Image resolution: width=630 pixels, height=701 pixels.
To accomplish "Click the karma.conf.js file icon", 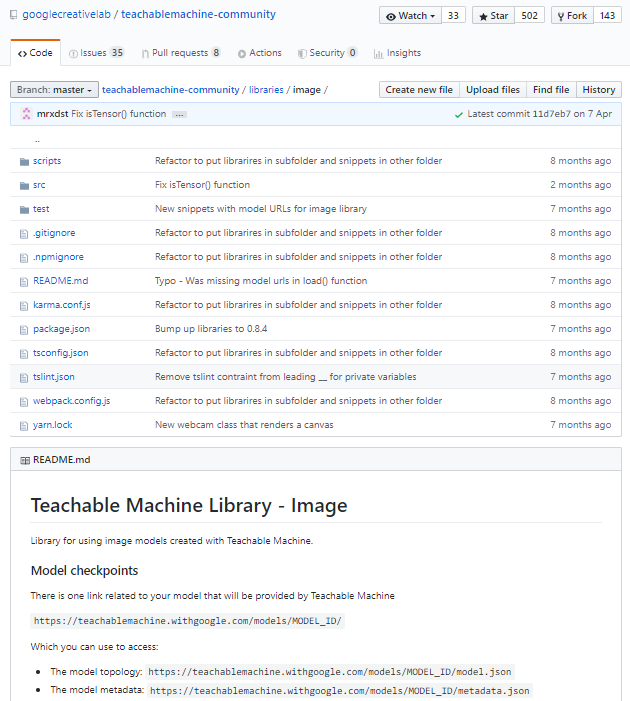I will [24, 306].
